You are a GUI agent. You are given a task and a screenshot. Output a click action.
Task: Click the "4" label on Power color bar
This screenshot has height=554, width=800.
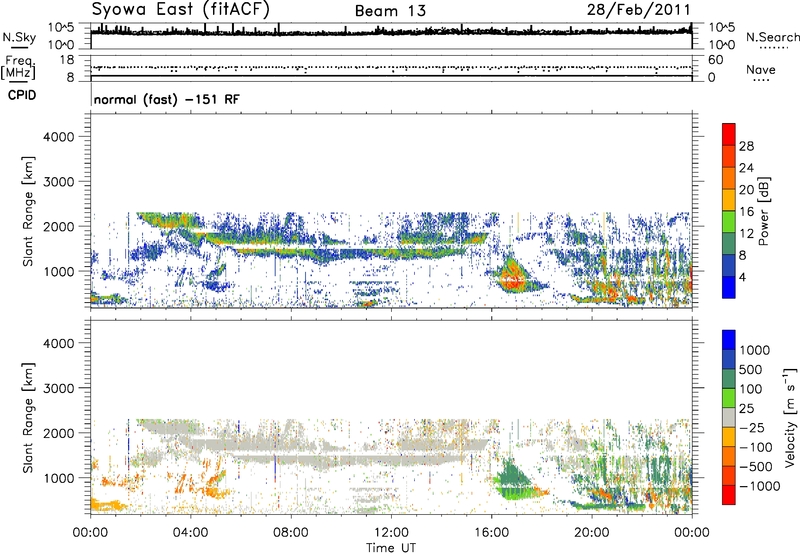pos(743,277)
